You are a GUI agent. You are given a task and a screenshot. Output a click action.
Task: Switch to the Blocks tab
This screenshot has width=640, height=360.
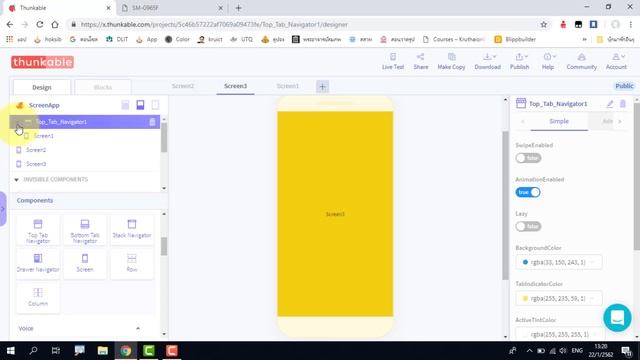coord(103,87)
